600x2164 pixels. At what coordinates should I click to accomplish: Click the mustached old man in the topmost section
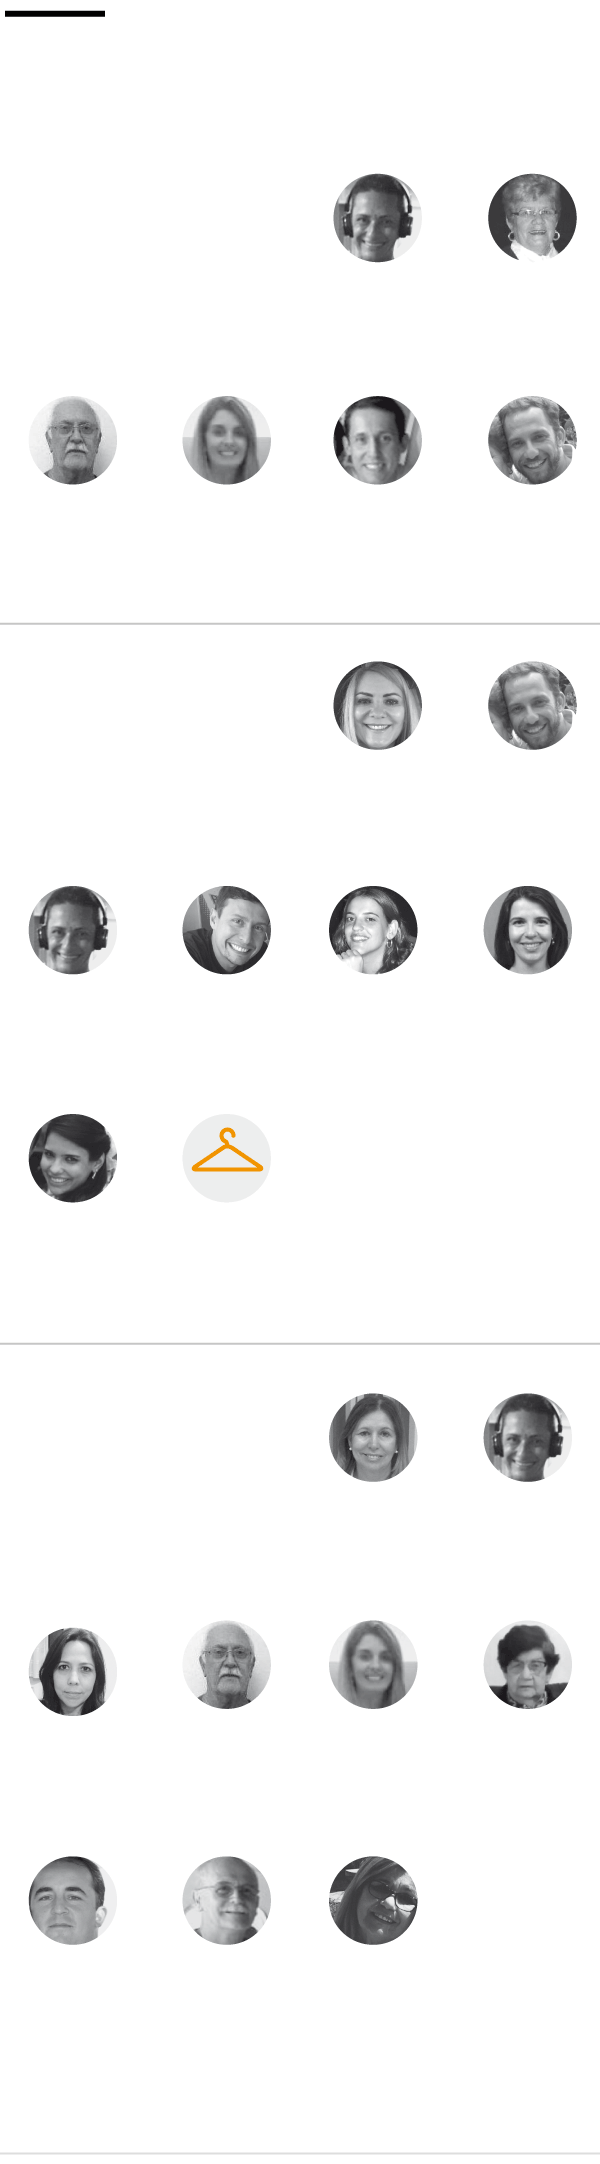tap(73, 440)
